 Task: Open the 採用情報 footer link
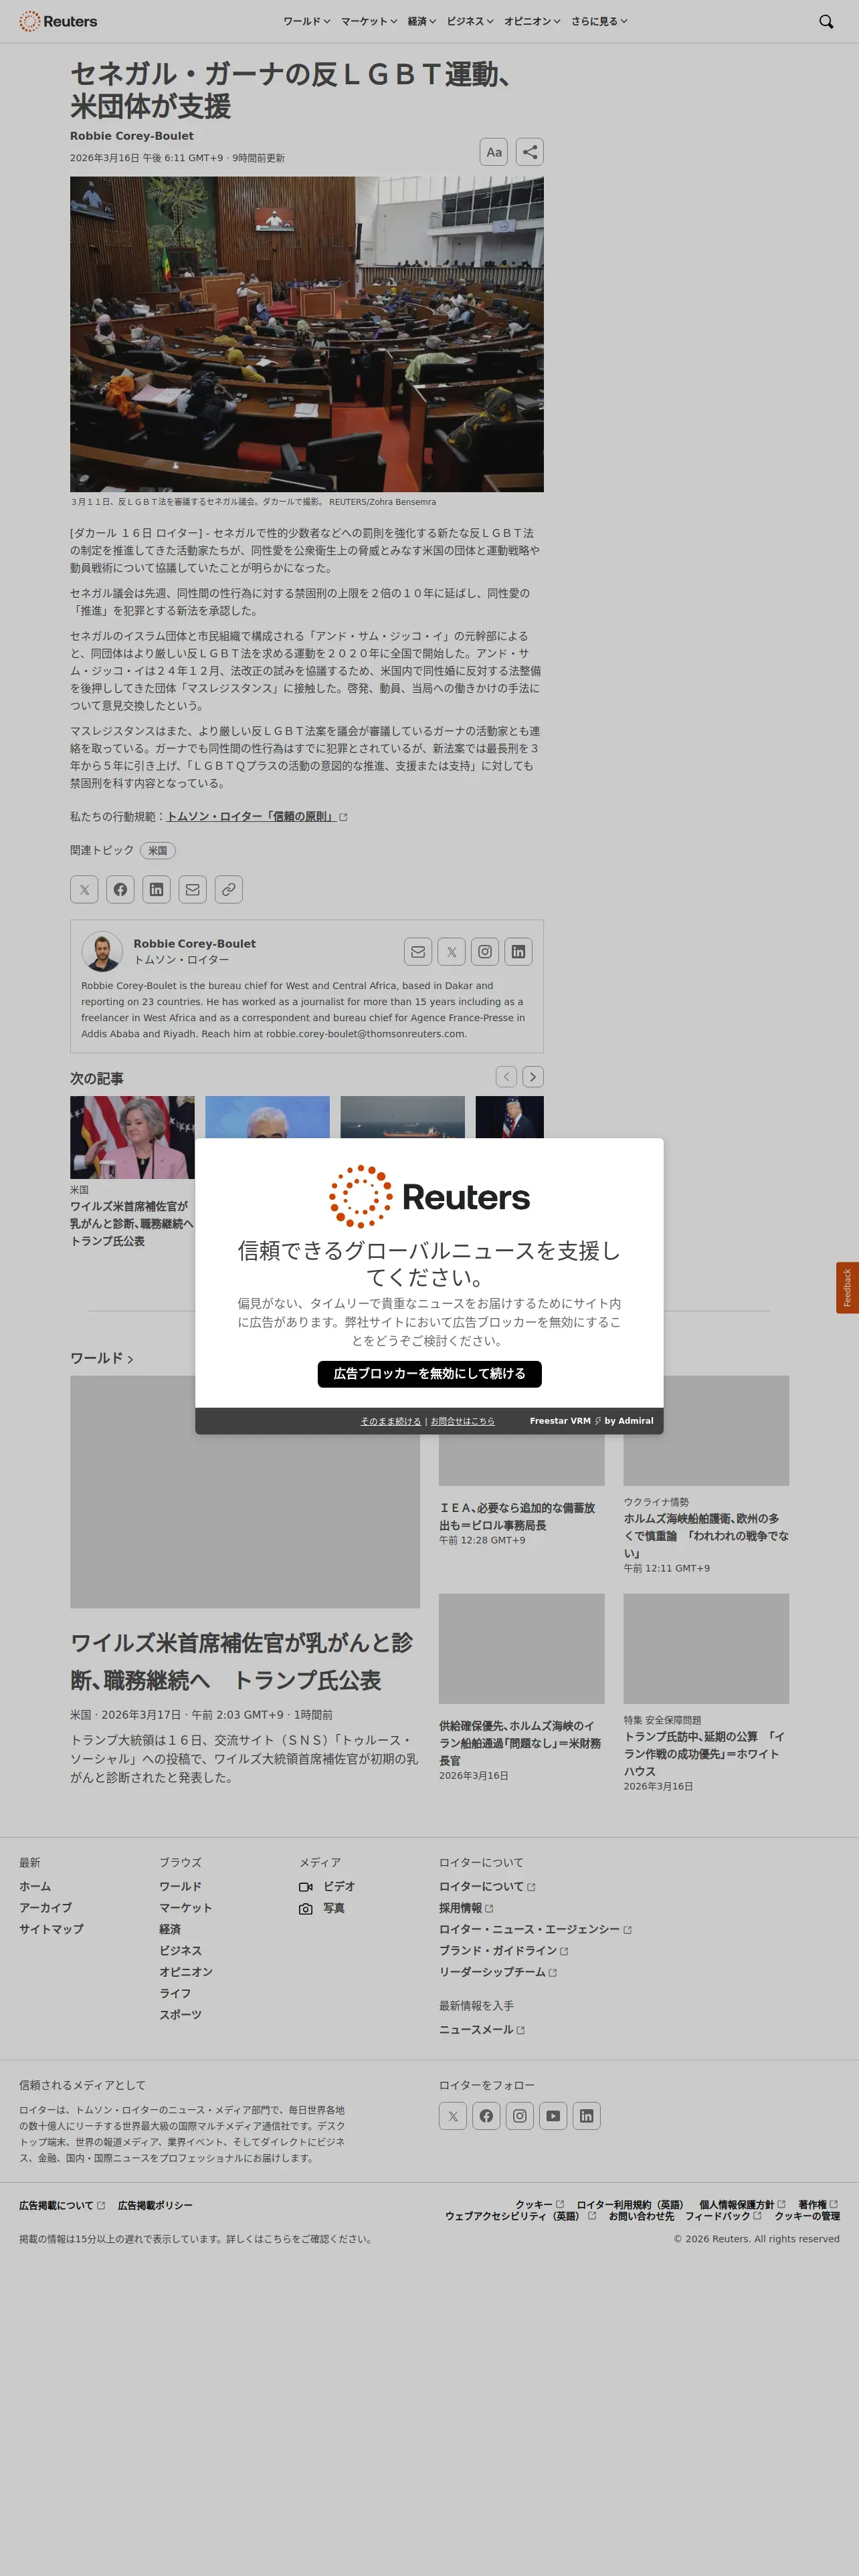[x=466, y=1908]
